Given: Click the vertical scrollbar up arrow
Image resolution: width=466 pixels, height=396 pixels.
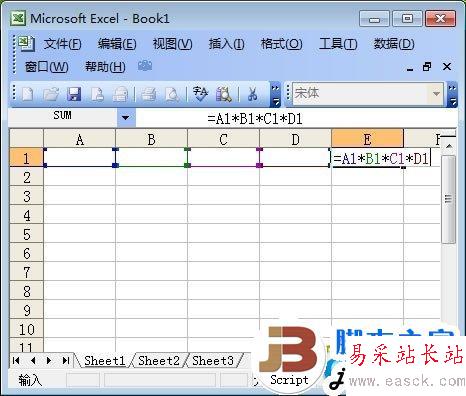Looking at the screenshot, I should click(449, 146).
